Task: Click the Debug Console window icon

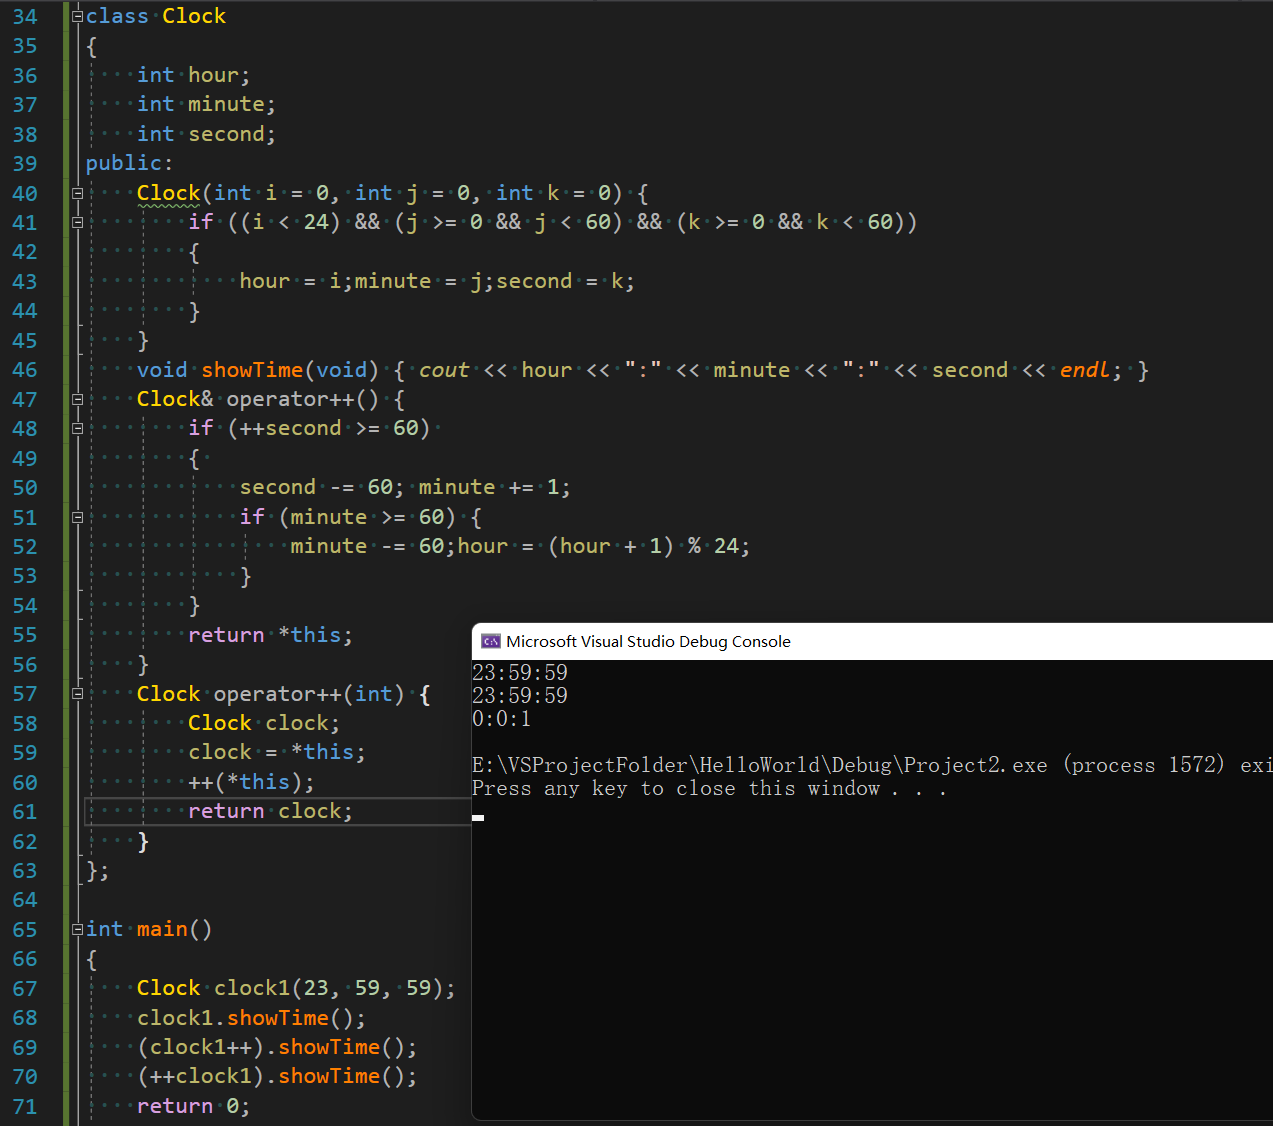Action: point(491,641)
